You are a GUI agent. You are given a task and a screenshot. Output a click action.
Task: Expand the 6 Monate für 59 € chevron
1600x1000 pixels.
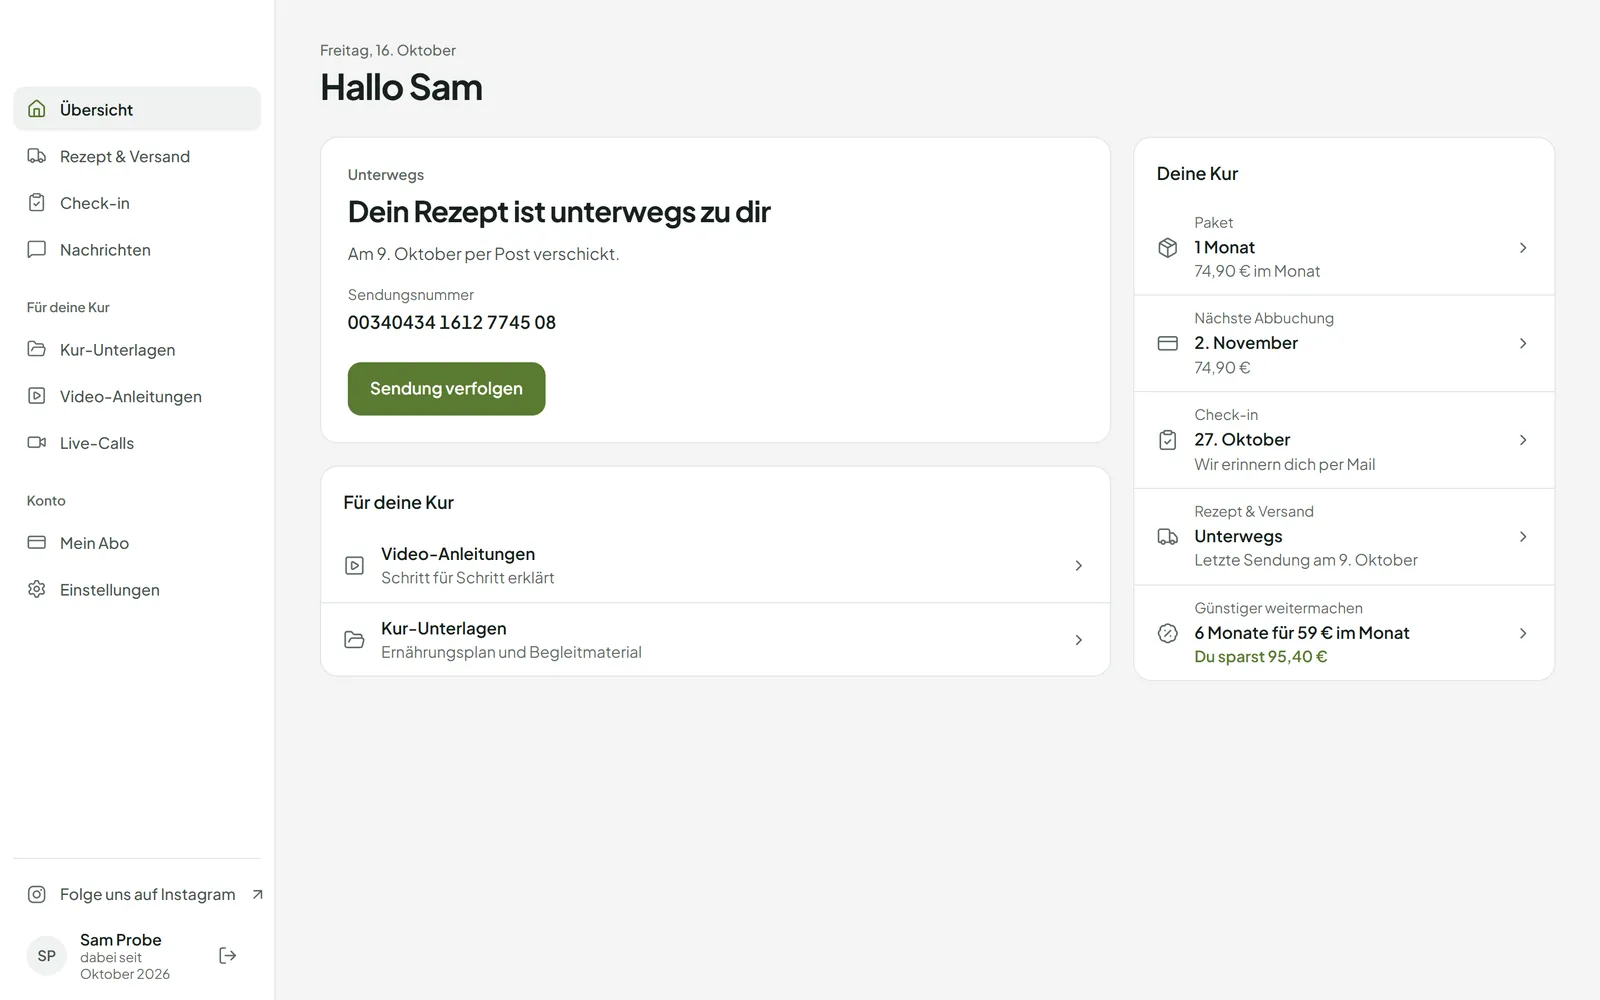pyautogui.click(x=1523, y=633)
